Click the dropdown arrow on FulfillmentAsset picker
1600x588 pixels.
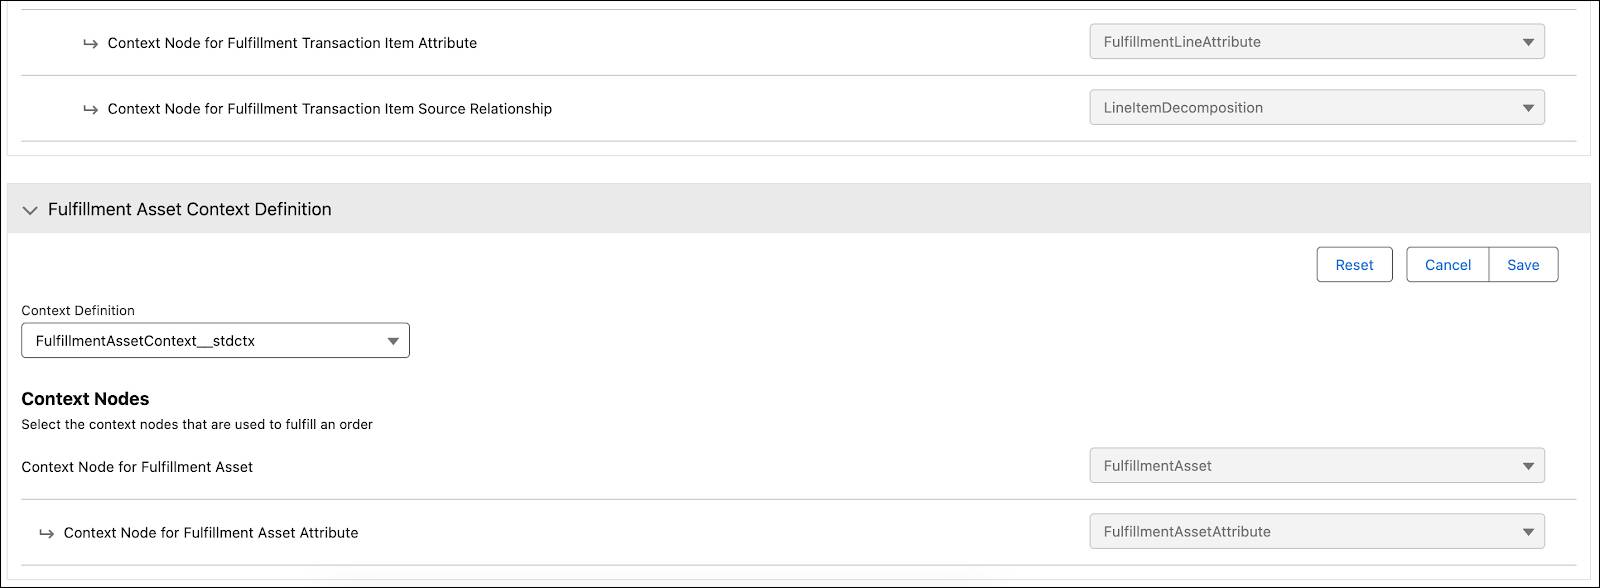[1528, 465]
